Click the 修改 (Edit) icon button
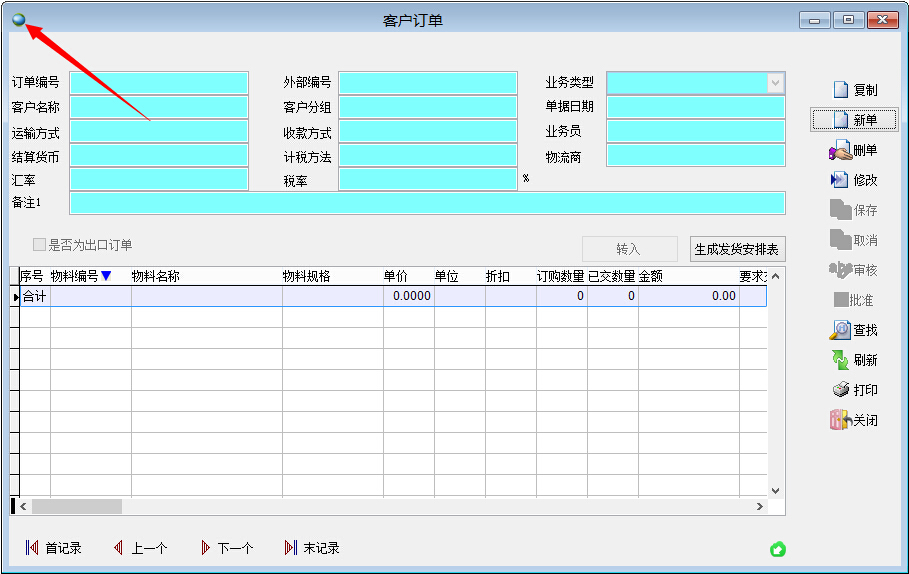The image size is (909, 574). 841,180
